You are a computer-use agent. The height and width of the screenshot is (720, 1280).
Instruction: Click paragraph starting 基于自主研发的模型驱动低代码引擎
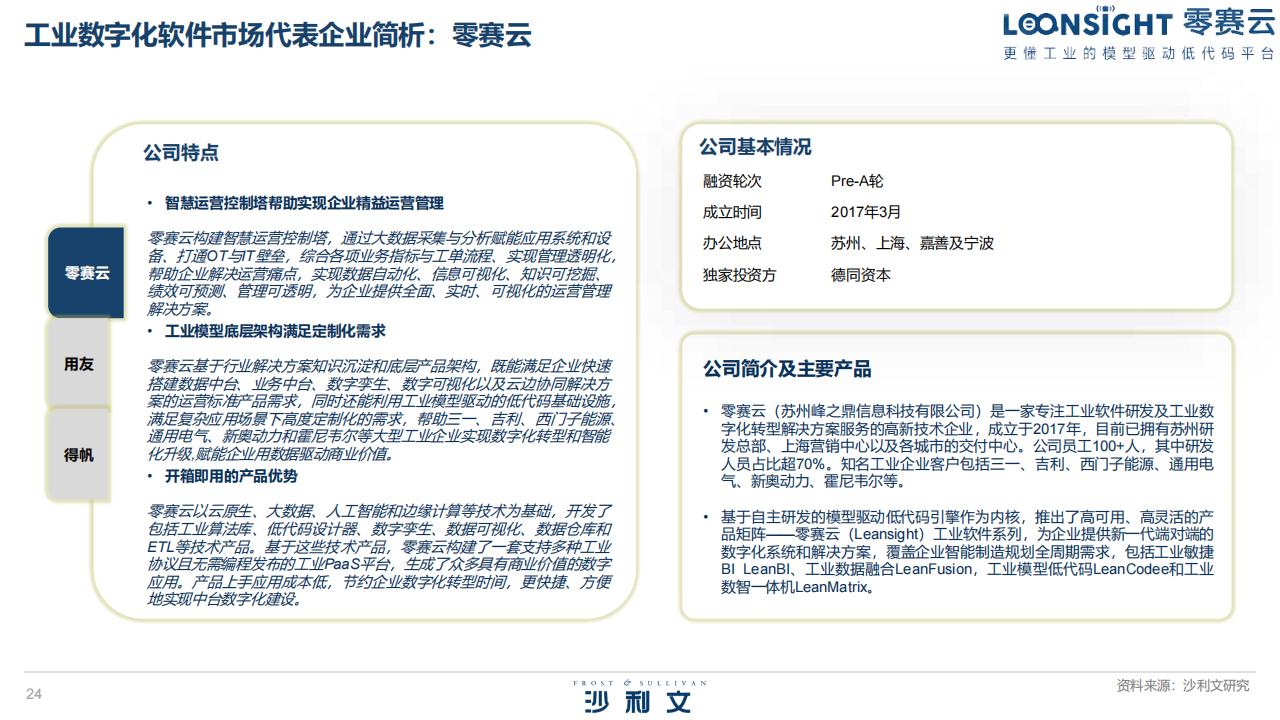coord(967,552)
